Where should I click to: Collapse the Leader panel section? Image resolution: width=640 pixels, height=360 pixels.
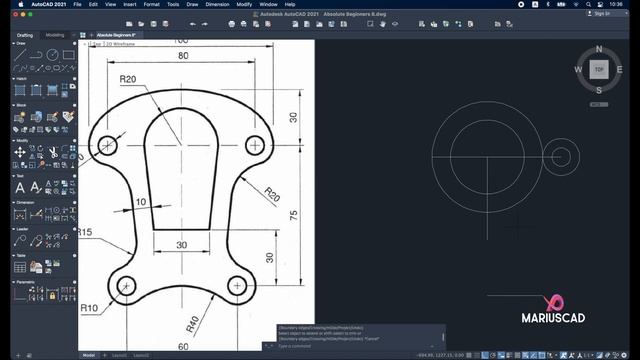click(x=13, y=229)
